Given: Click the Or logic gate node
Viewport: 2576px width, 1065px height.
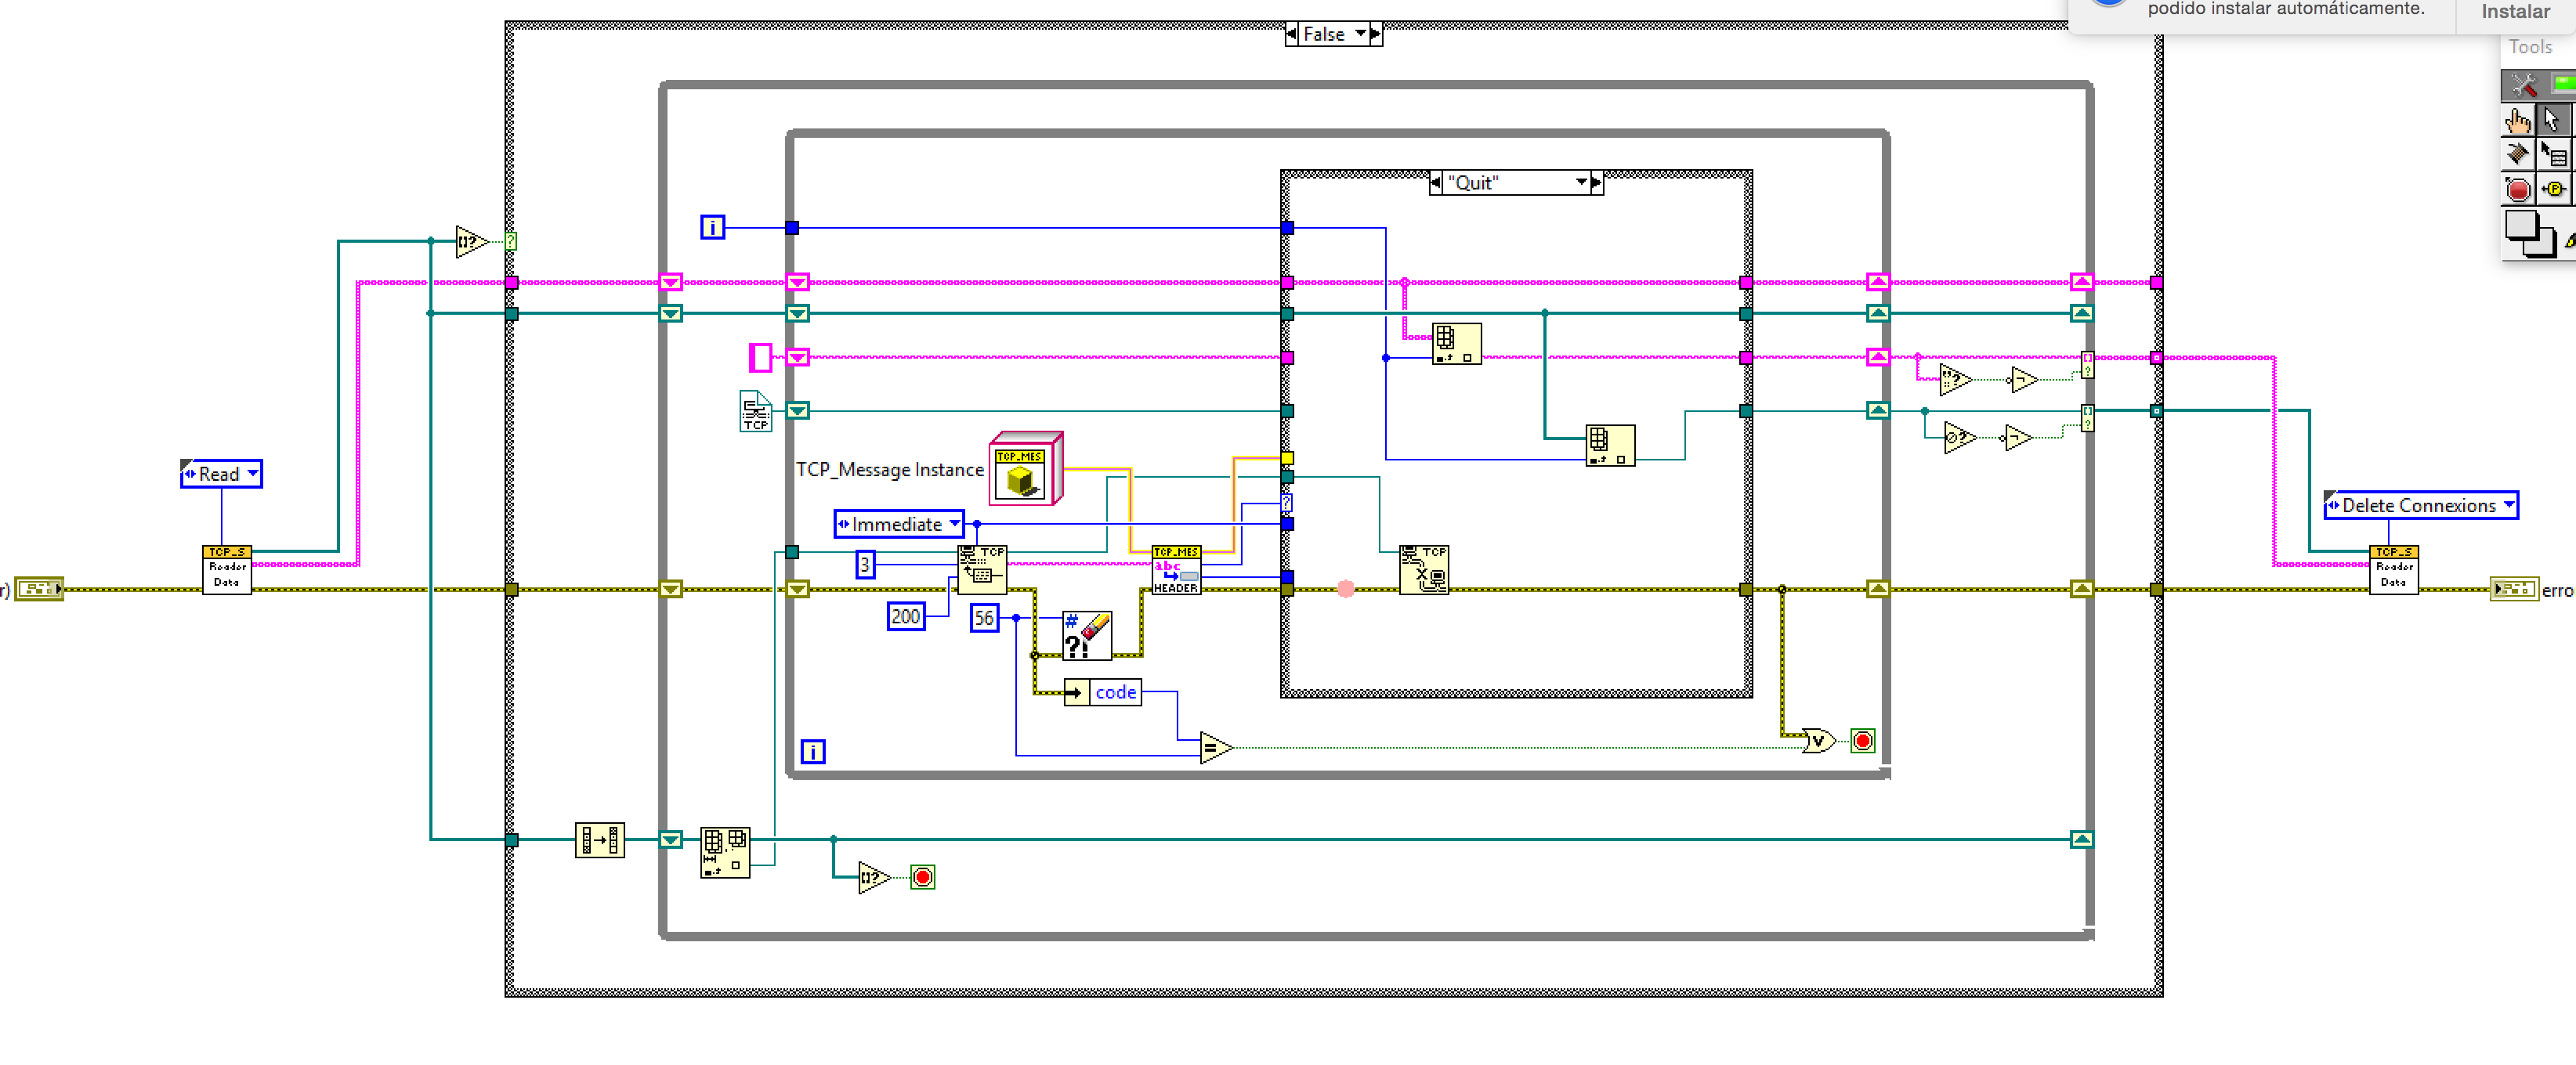Looking at the screenshot, I should point(1818,741).
